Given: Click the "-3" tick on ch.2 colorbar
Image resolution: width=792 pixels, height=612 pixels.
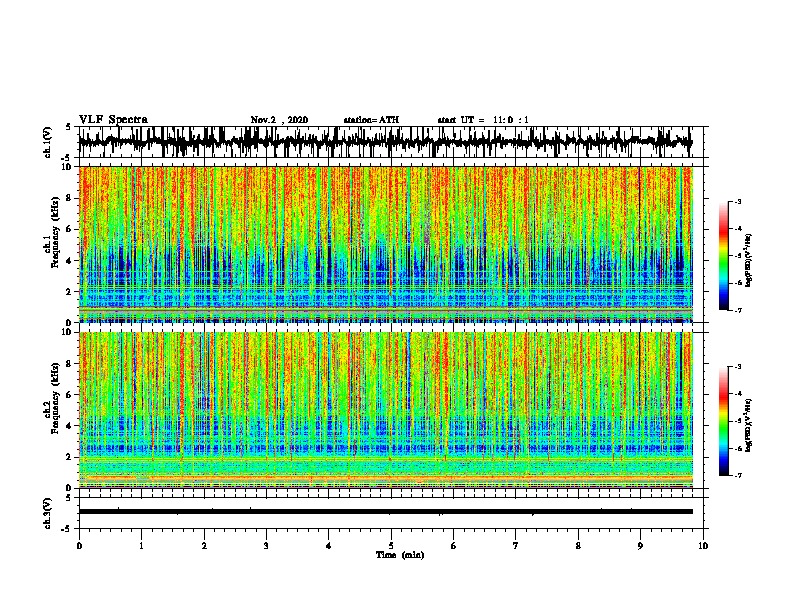Looking at the screenshot, I should pyautogui.click(x=738, y=367).
